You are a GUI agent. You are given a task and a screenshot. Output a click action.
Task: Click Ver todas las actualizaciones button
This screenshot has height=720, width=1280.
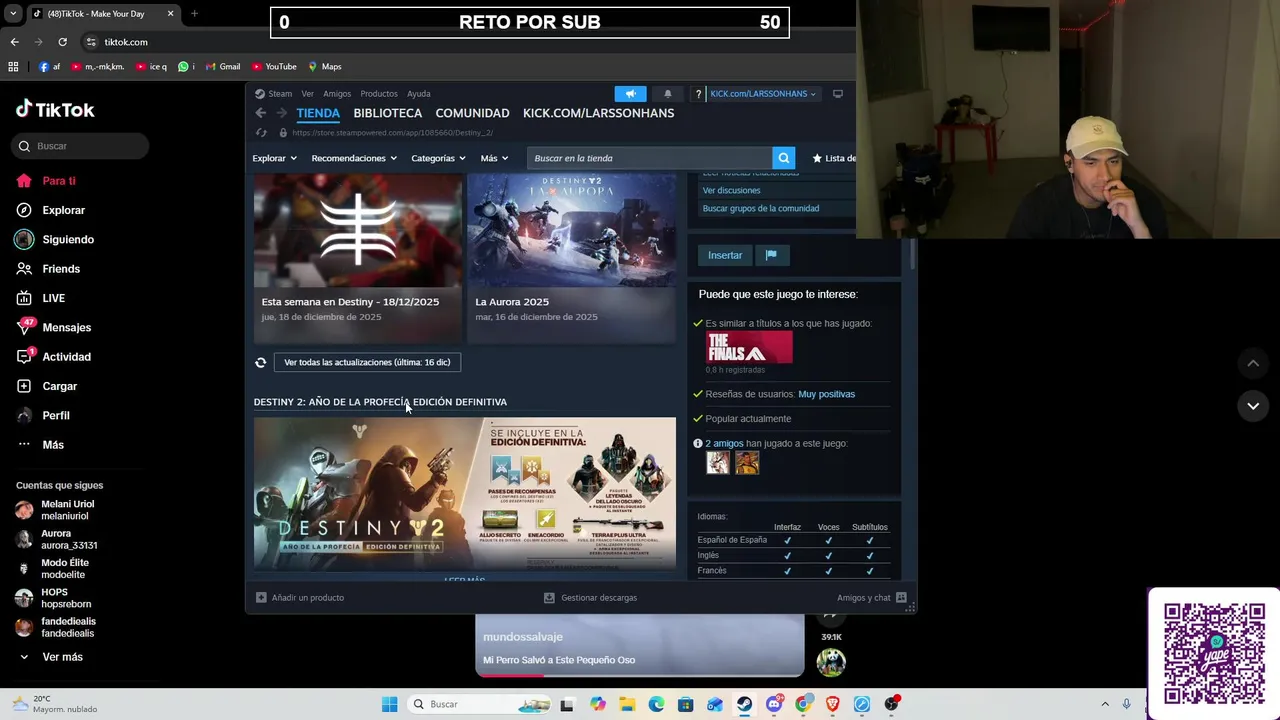tap(367, 362)
